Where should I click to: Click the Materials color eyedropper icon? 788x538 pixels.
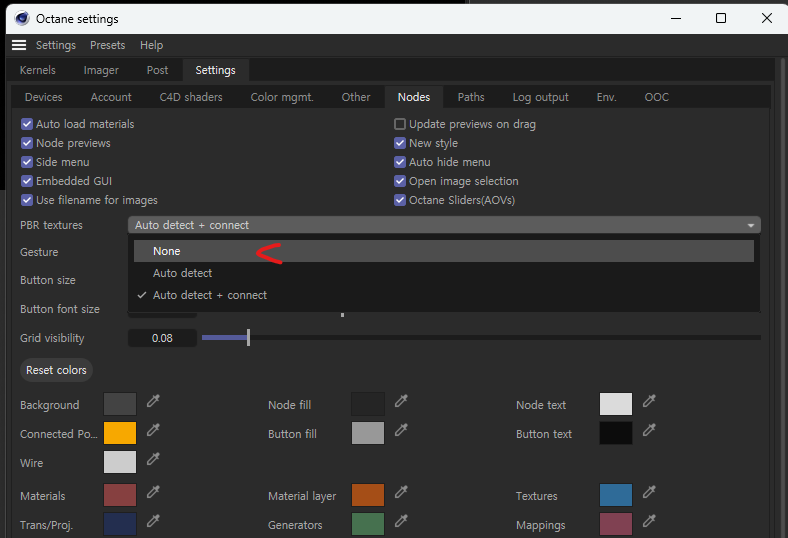[x=153, y=492]
